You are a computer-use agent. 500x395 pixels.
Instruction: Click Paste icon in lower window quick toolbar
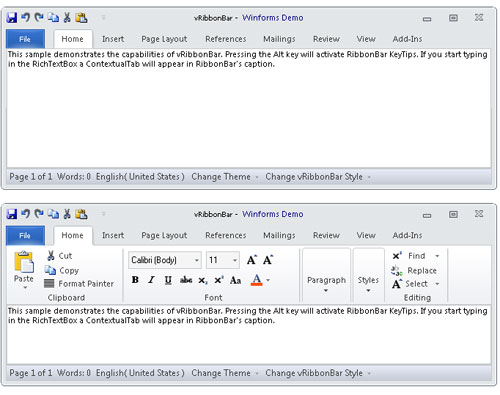click(x=81, y=214)
